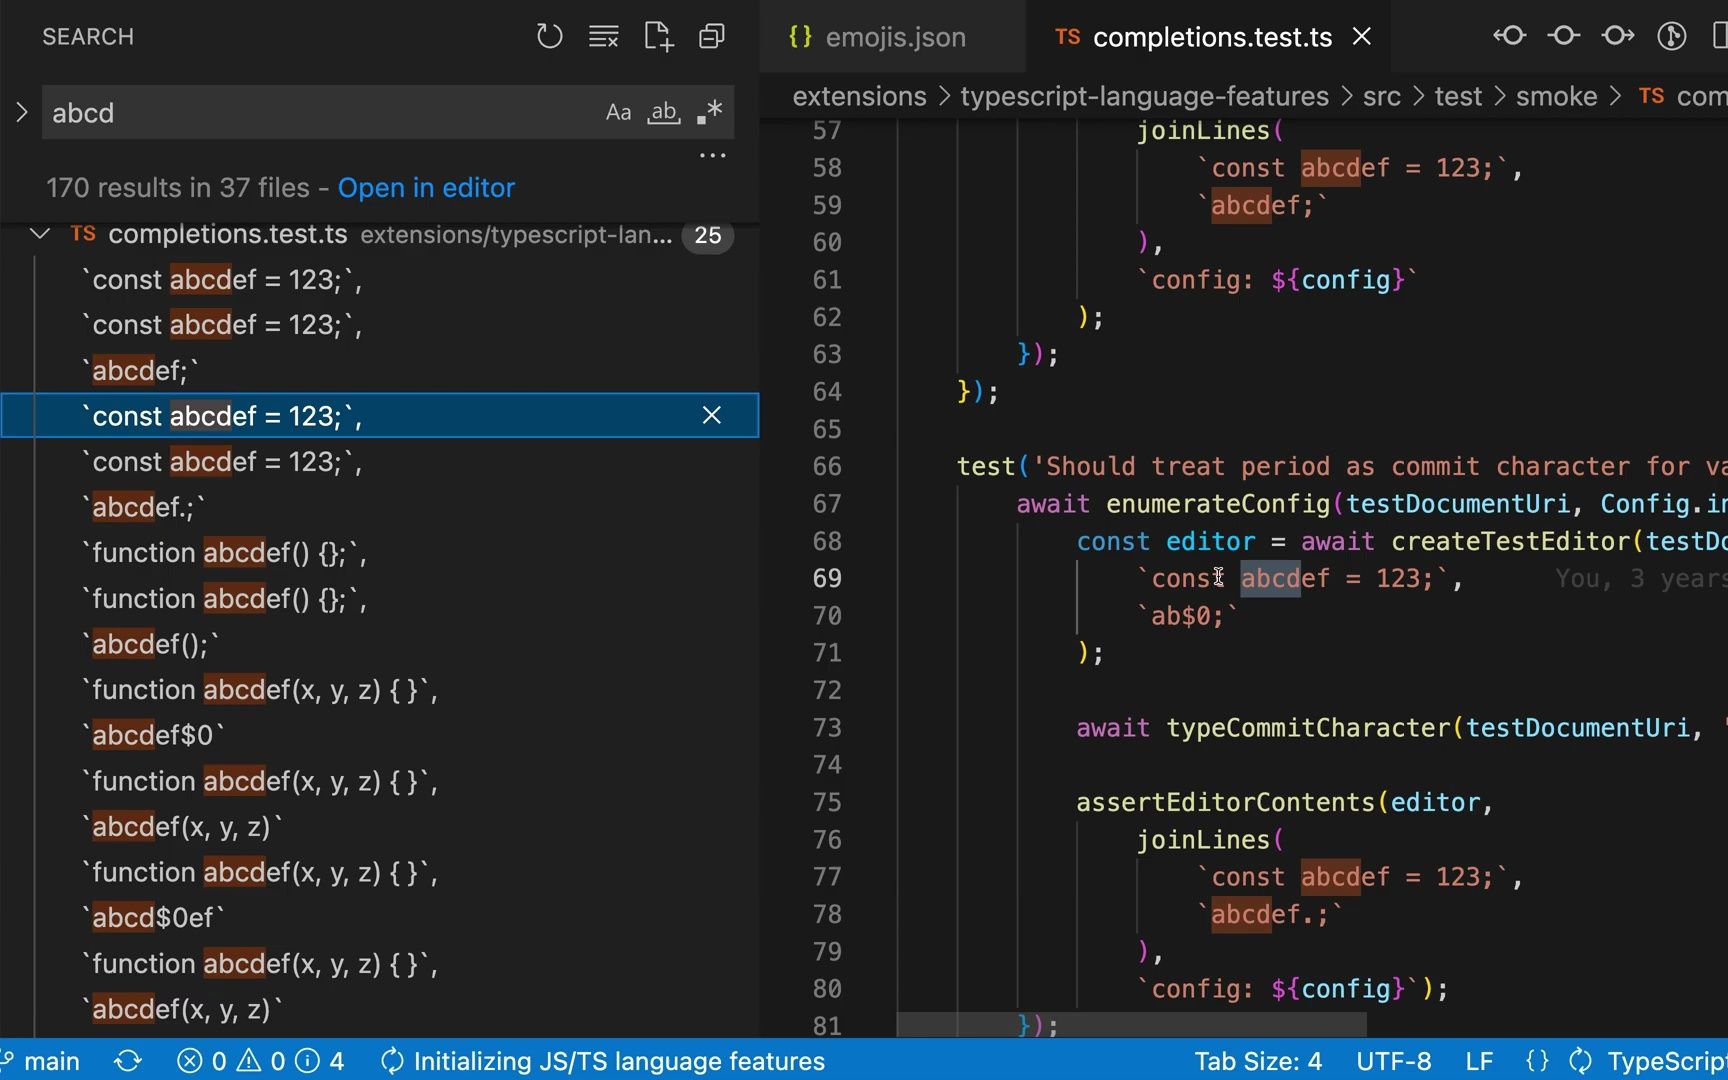Collapse completions.test.ts results group
Screen dimensions: 1728x1080
pos(40,234)
